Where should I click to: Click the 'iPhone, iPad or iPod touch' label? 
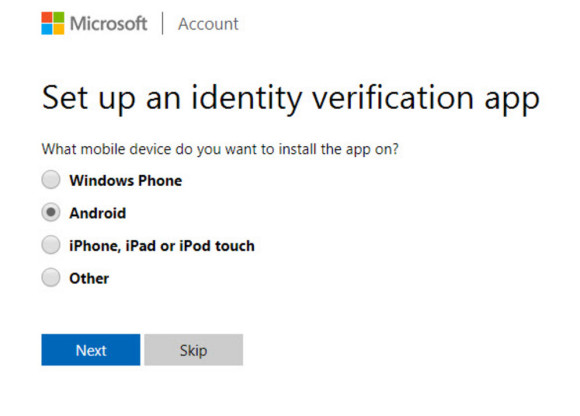[x=162, y=246]
